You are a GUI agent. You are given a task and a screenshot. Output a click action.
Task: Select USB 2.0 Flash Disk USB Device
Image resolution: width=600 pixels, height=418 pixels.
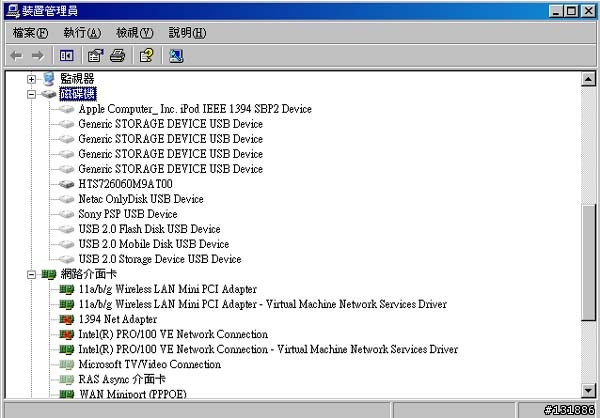[149, 229]
